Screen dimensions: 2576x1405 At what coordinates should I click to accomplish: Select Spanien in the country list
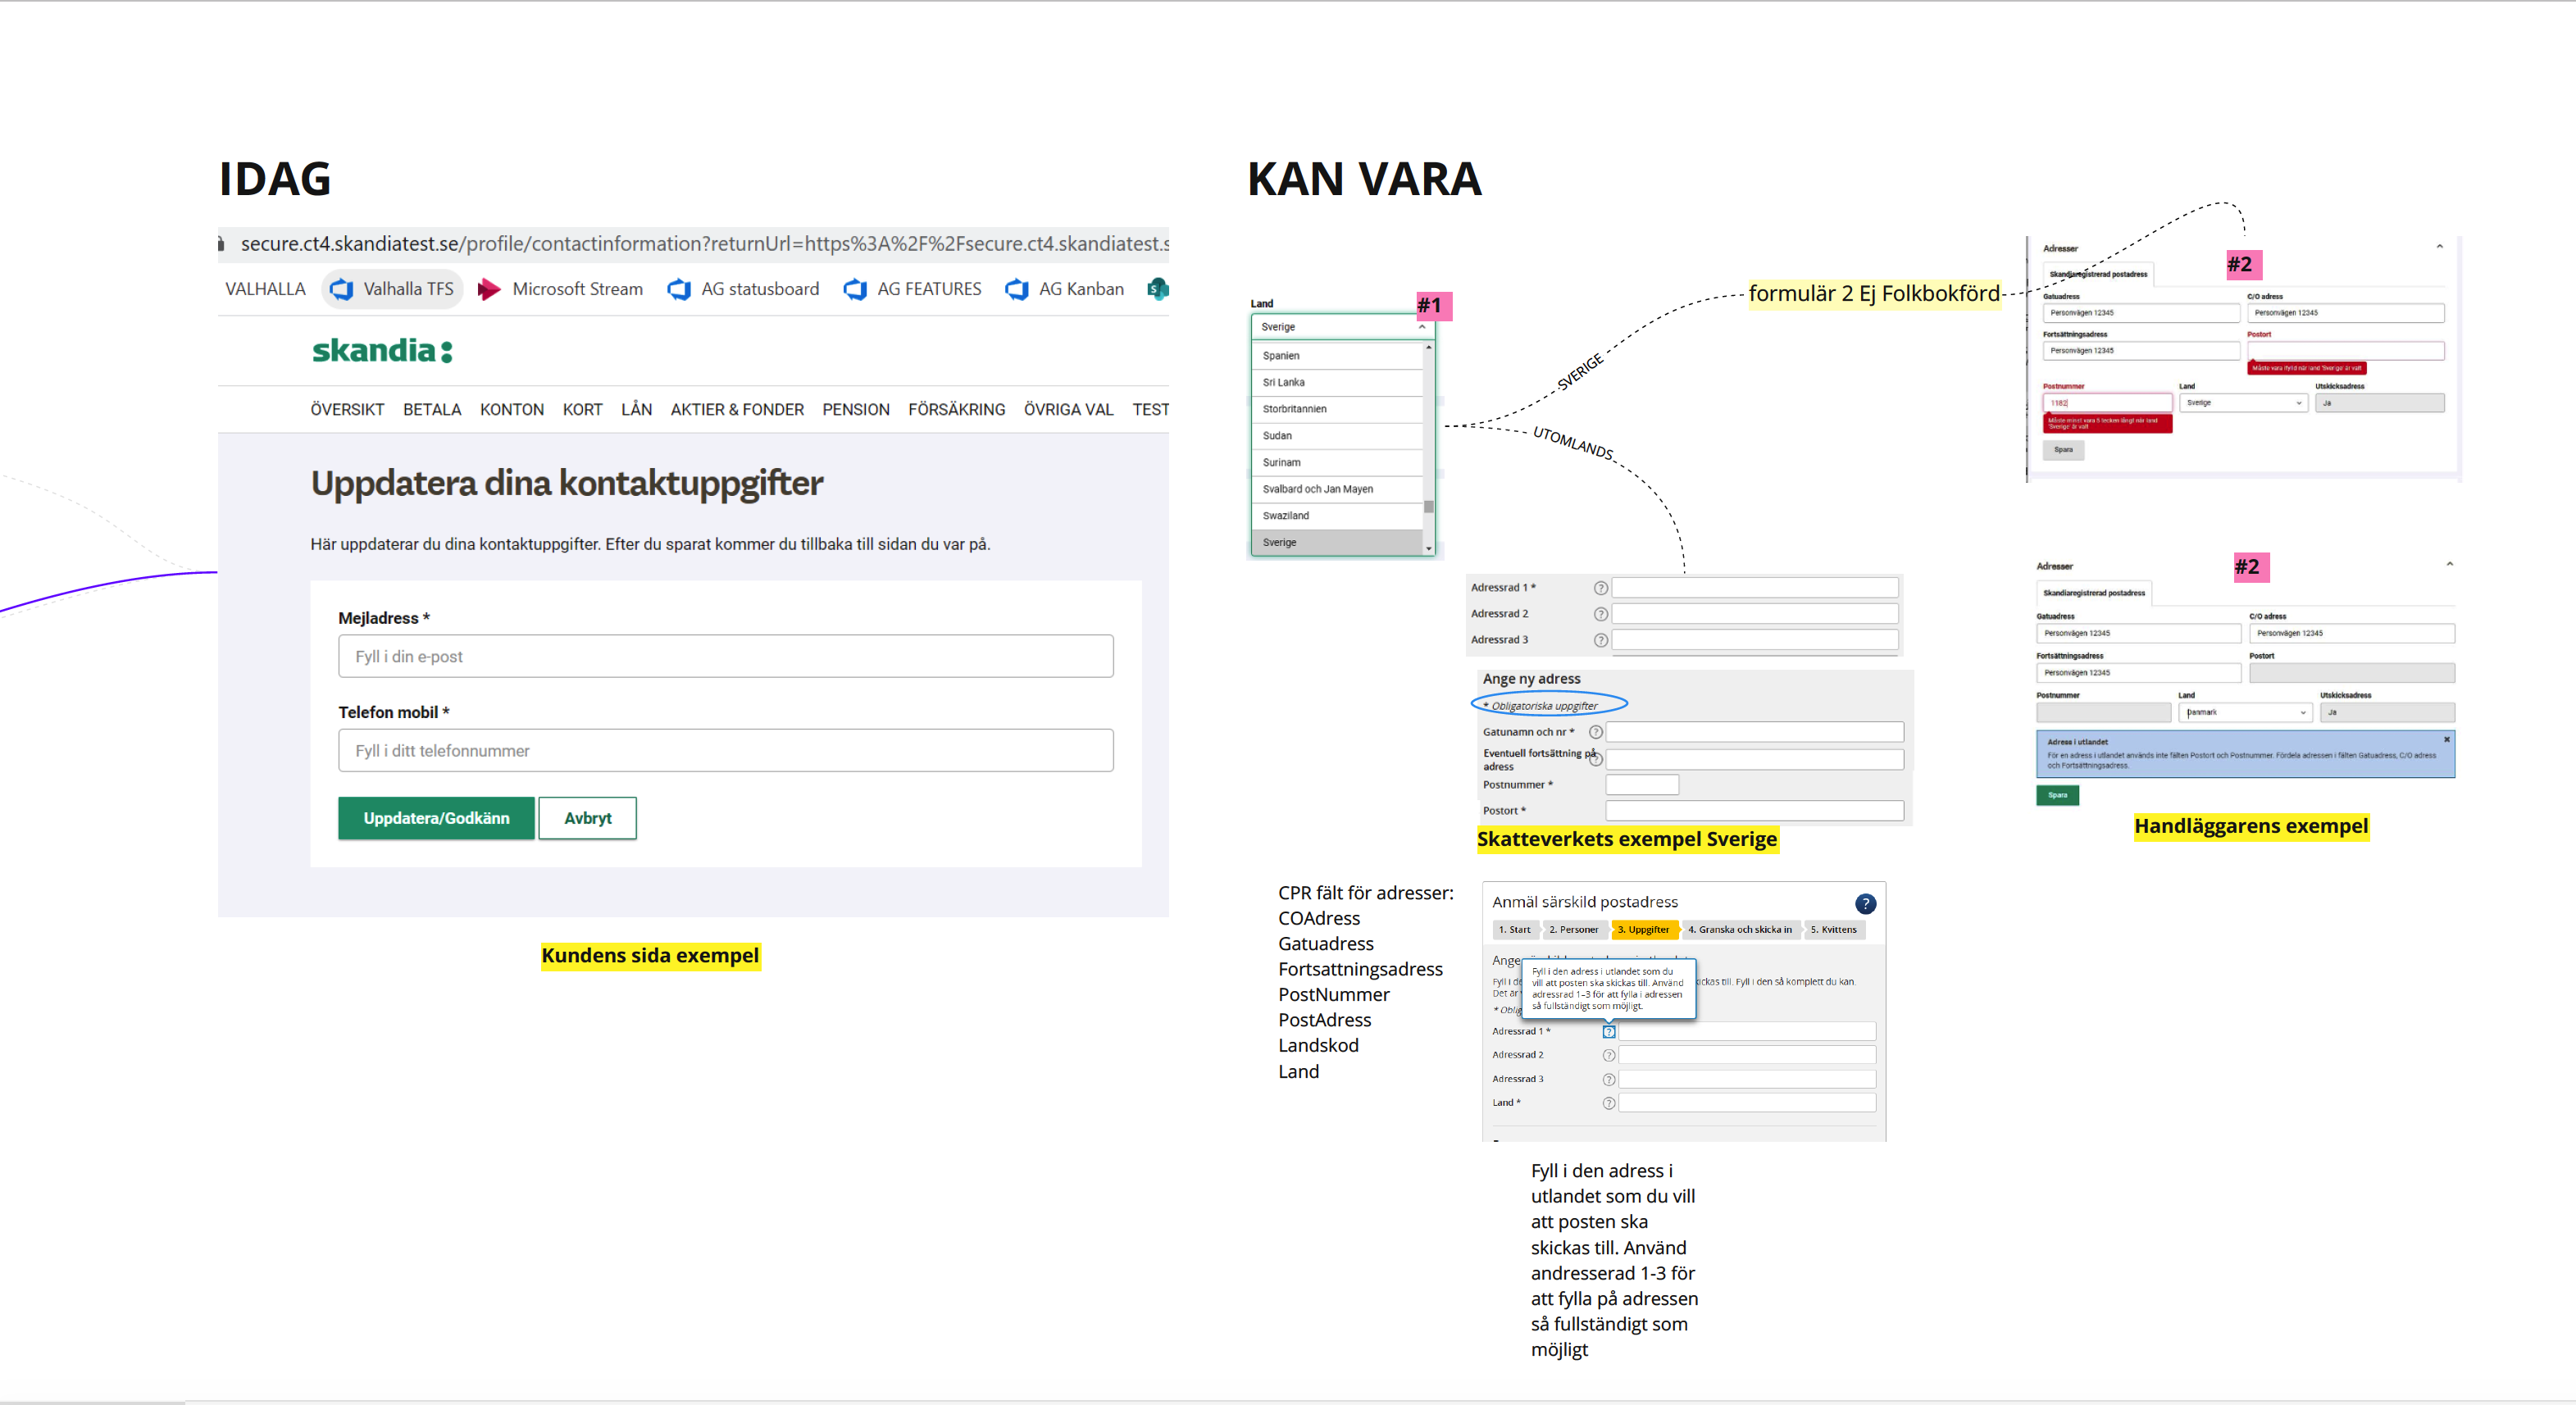point(1337,355)
